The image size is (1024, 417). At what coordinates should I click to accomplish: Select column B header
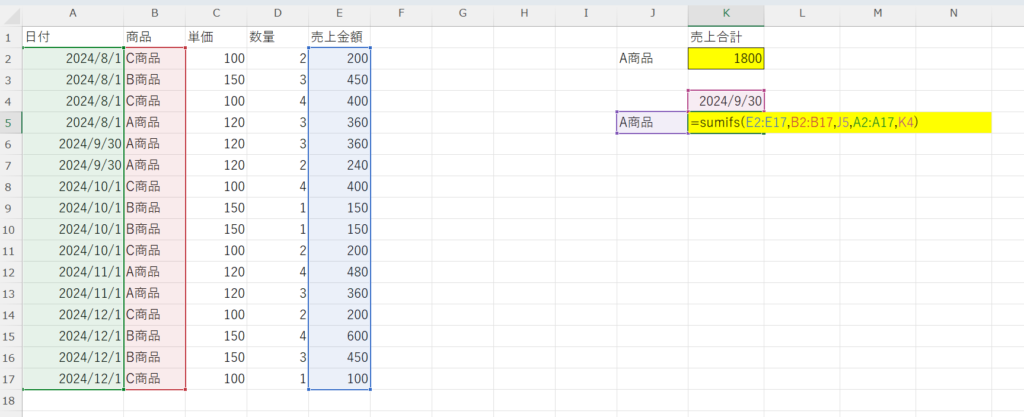point(154,16)
